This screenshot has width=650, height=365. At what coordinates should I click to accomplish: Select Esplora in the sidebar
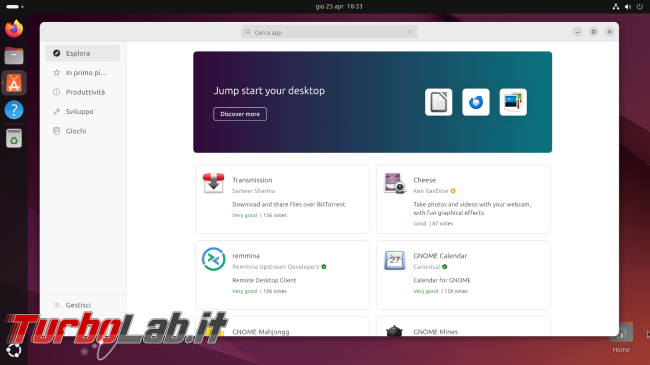(x=83, y=53)
